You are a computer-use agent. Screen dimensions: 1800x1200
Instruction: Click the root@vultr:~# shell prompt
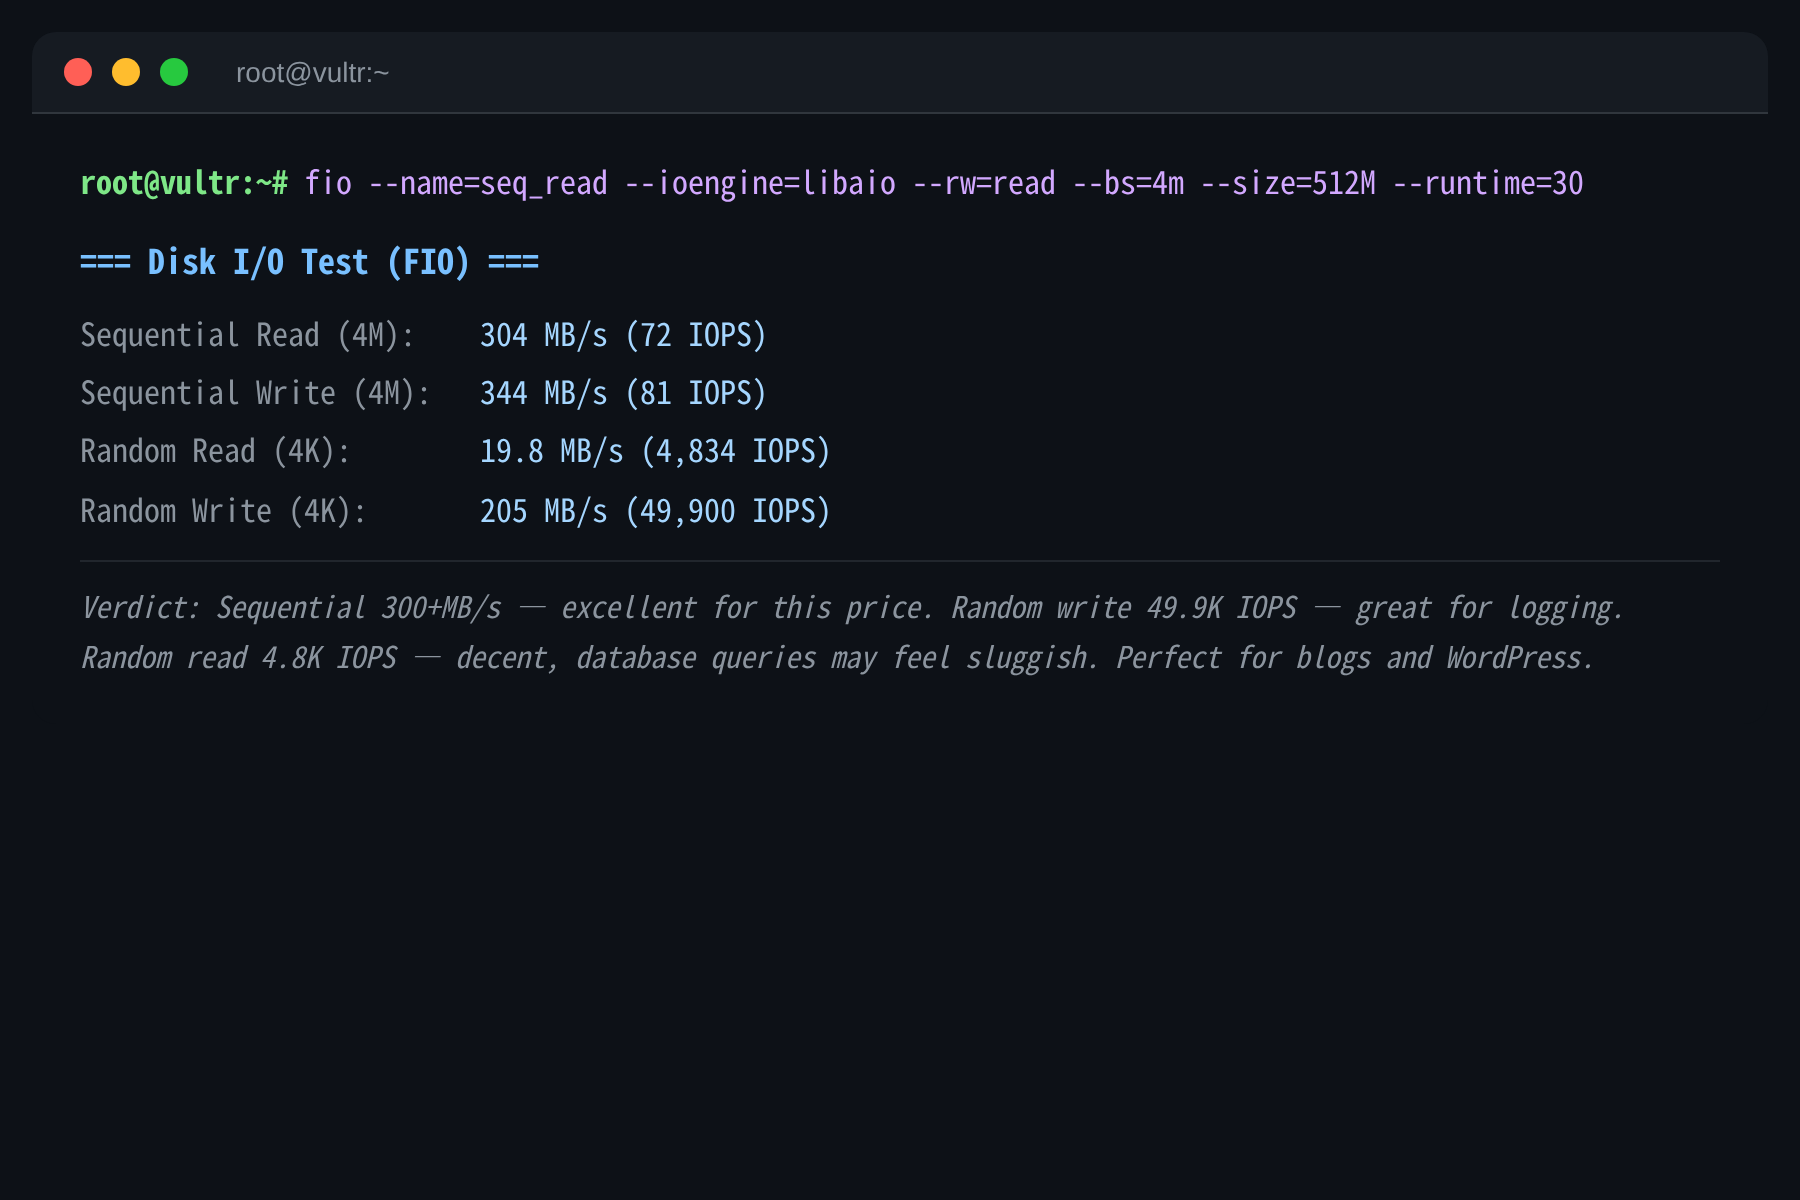point(184,183)
